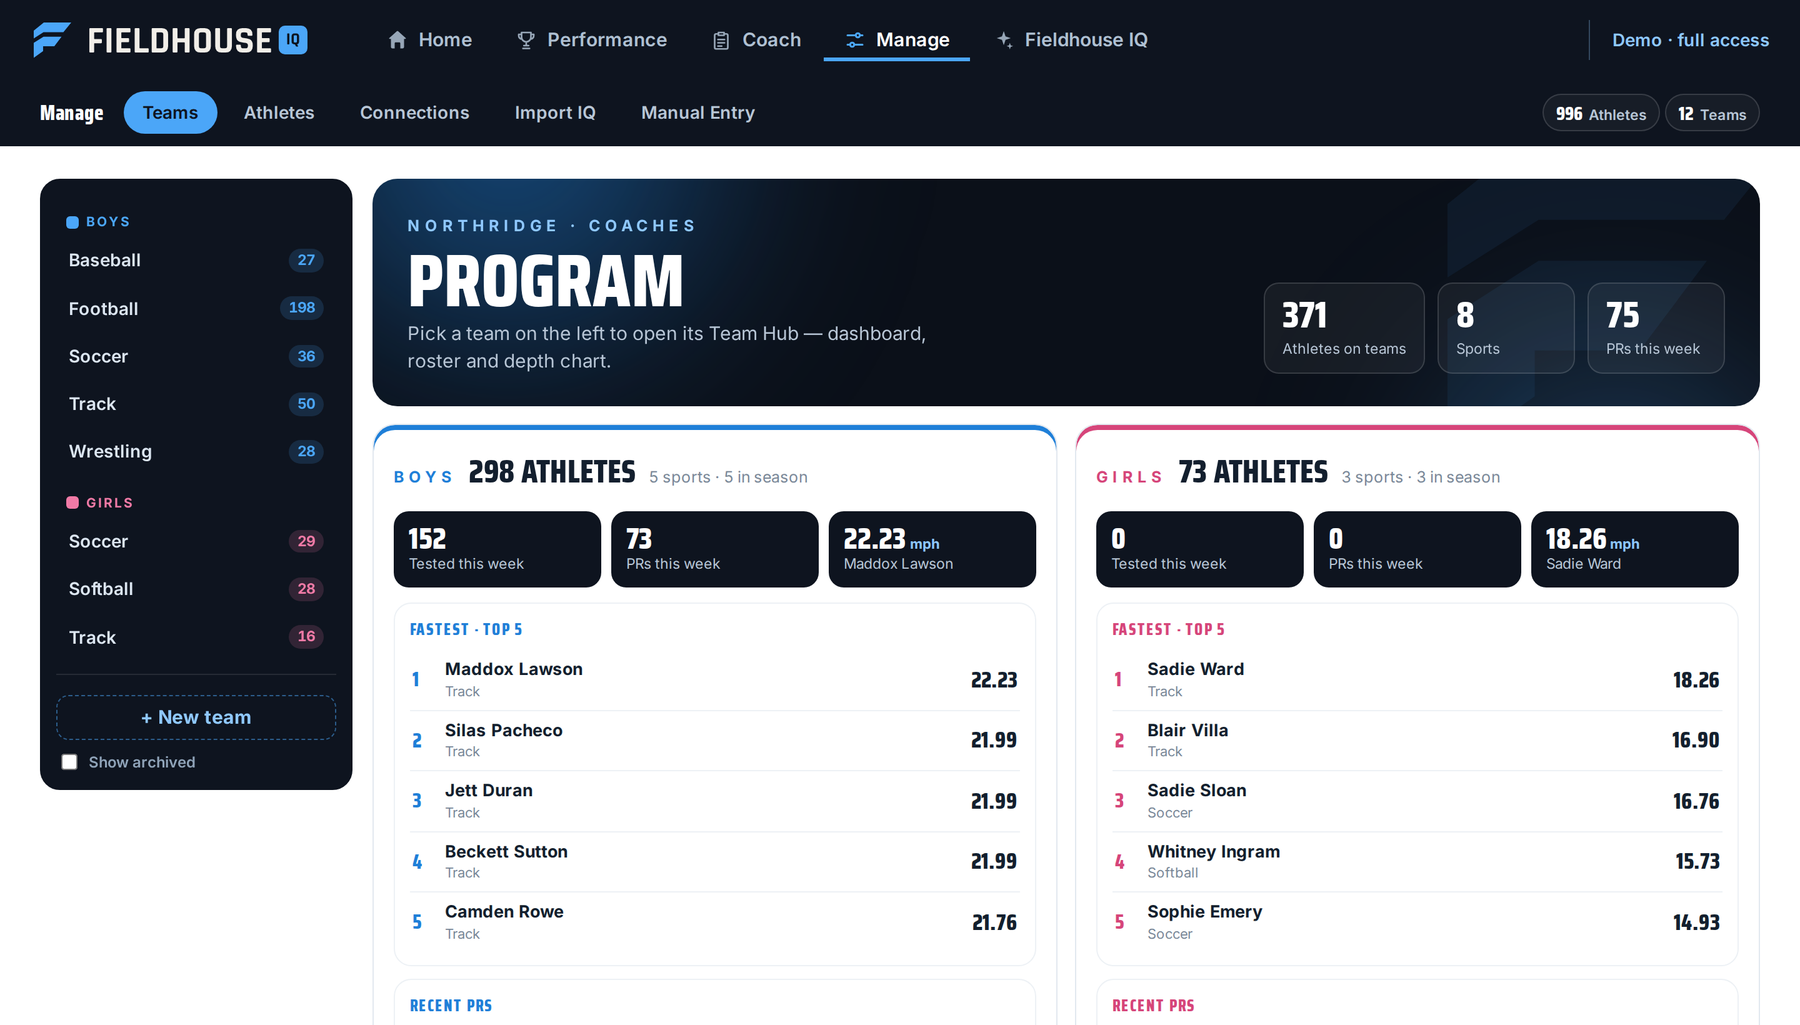
Task: Open the boys Football team
Action: click(196, 308)
